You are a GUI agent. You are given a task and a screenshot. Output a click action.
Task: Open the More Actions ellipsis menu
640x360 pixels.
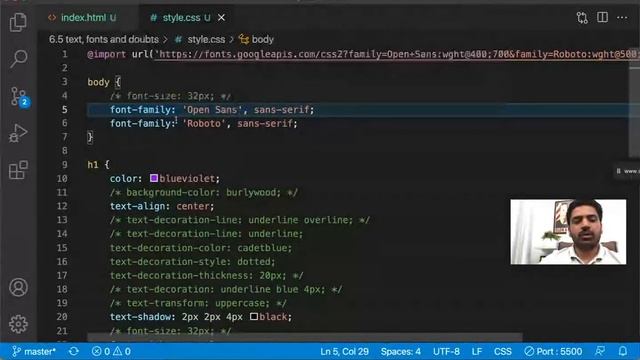(622, 18)
